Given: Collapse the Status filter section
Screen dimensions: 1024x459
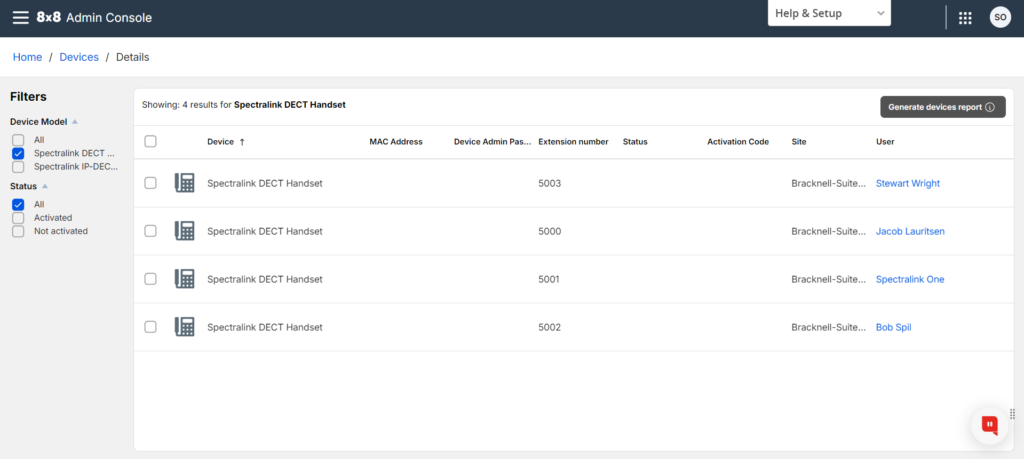Looking at the screenshot, I should coord(45,186).
